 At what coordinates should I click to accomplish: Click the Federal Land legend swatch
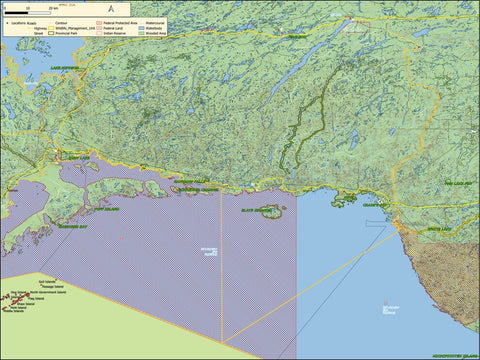[99, 28]
